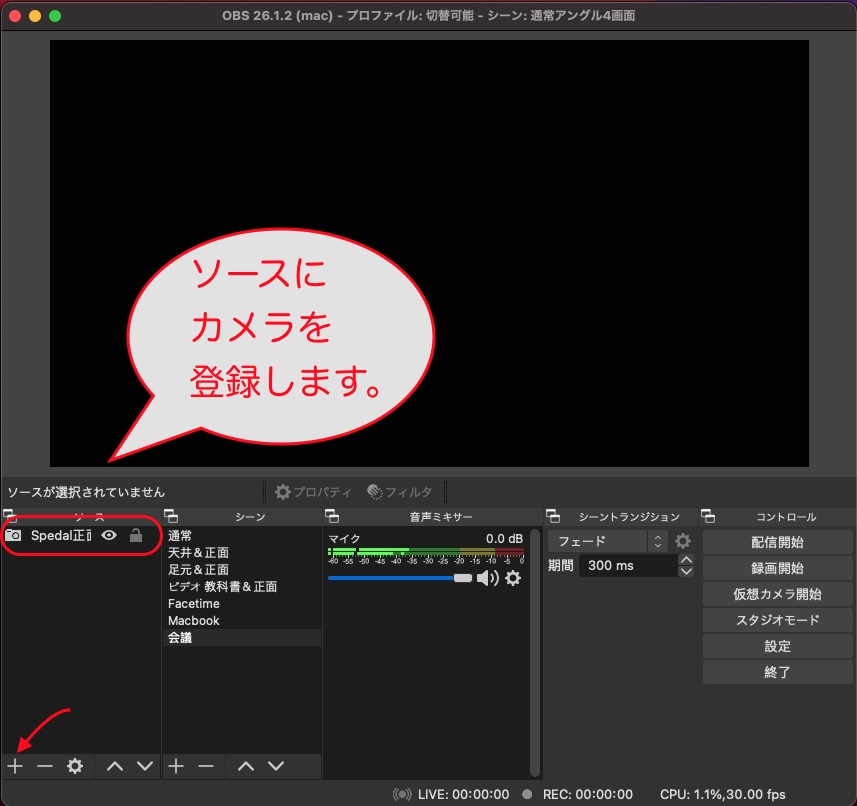
Task: Click the 仮想カメラ開始 button
Action: [x=777, y=593]
